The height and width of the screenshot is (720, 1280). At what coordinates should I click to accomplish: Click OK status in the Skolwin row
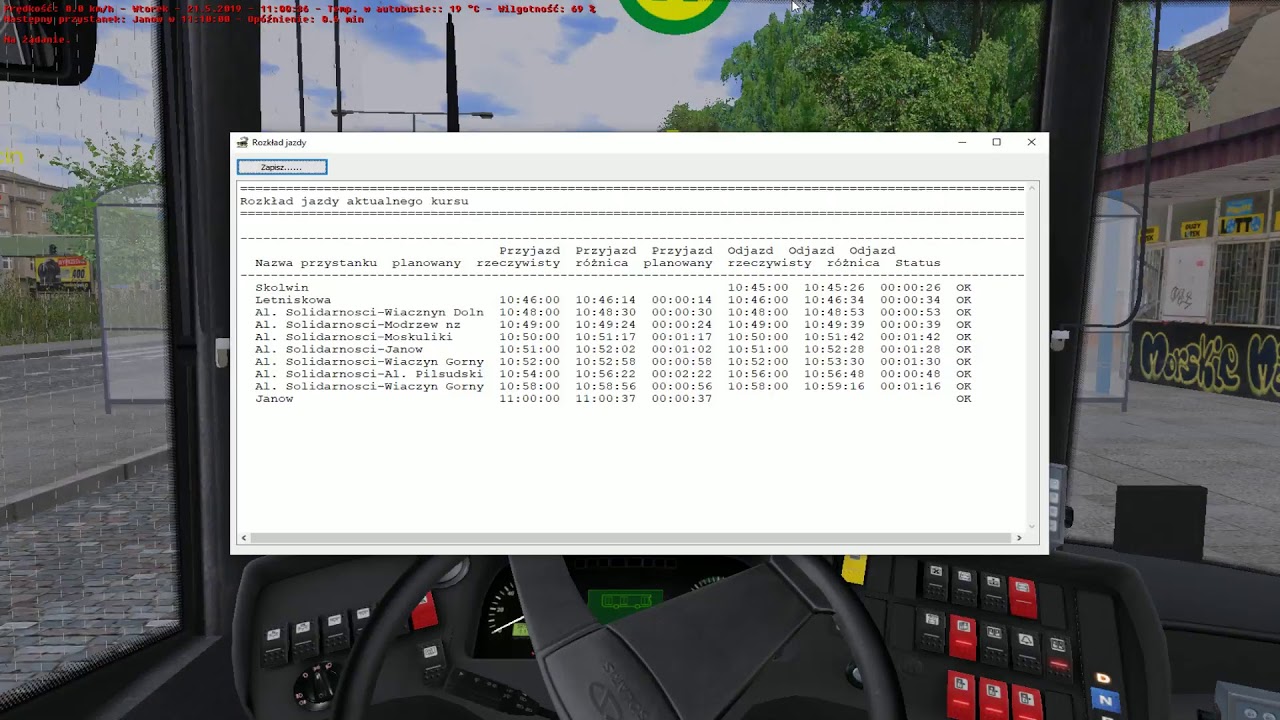pyautogui.click(x=964, y=288)
